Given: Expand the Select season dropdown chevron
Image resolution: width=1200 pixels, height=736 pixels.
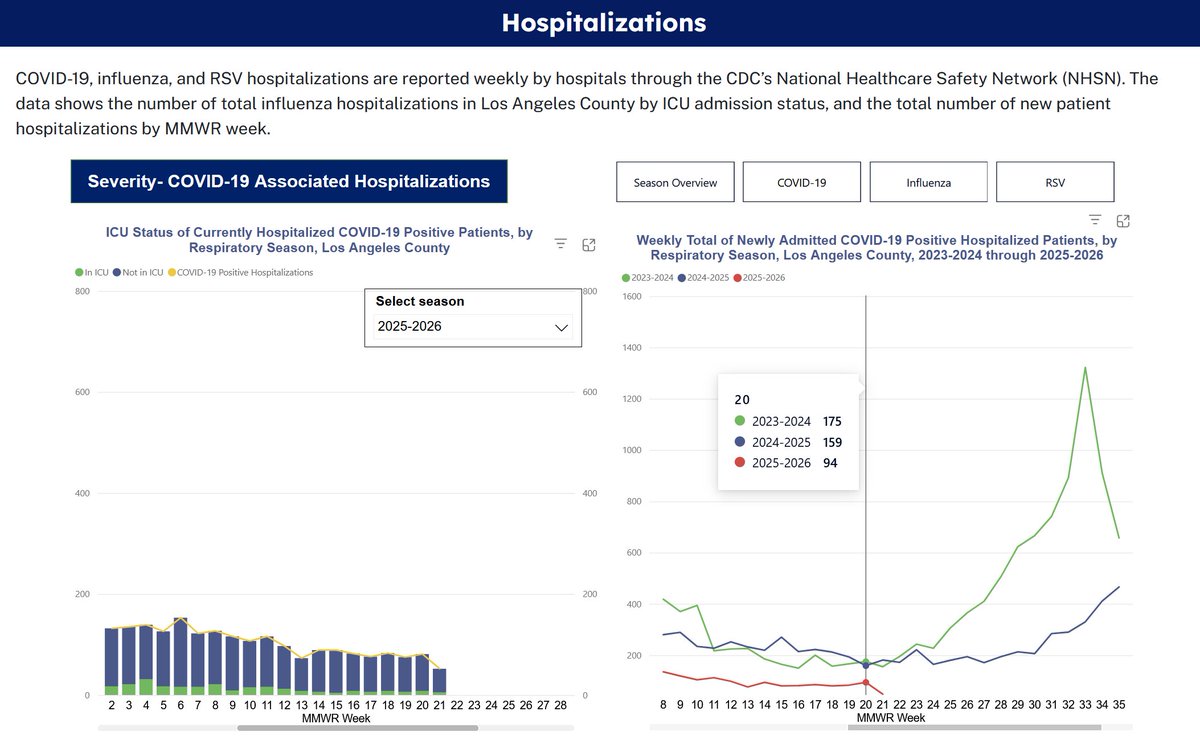Looking at the screenshot, I should point(562,327).
